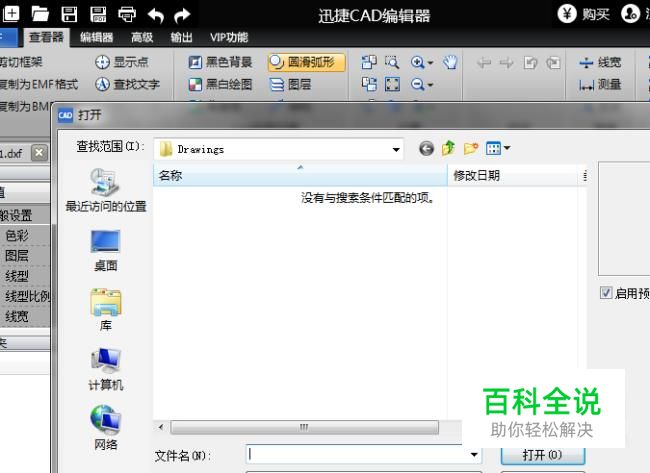Click into the 文件名 input field

(357, 455)
